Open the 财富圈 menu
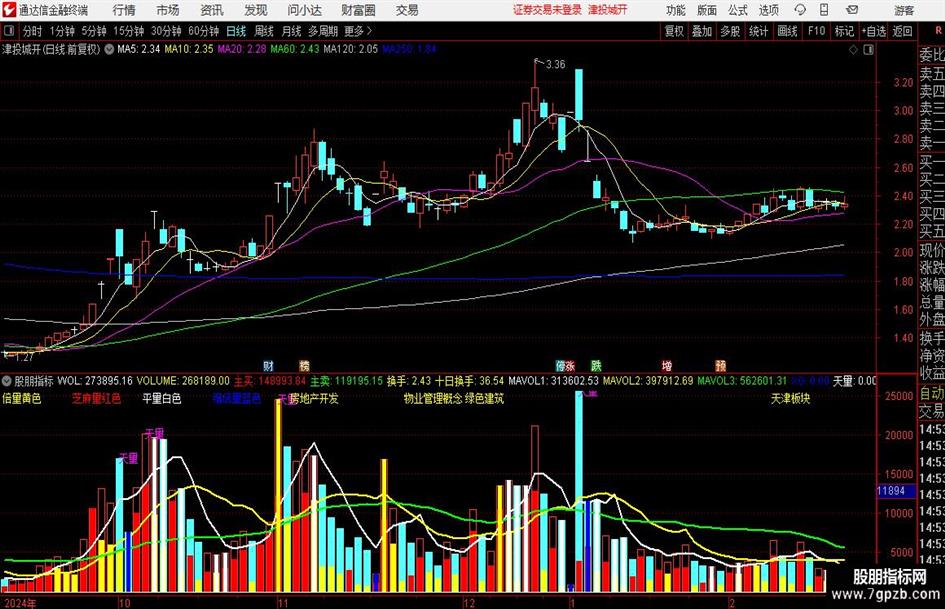This screenshot has height=609, width=945. [358, 10]
